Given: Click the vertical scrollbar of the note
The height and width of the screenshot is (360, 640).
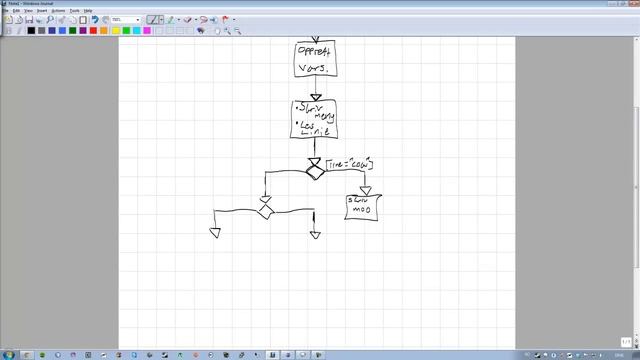Looking at the screenshot, I should pyautogui.click(x=636, y=188).
